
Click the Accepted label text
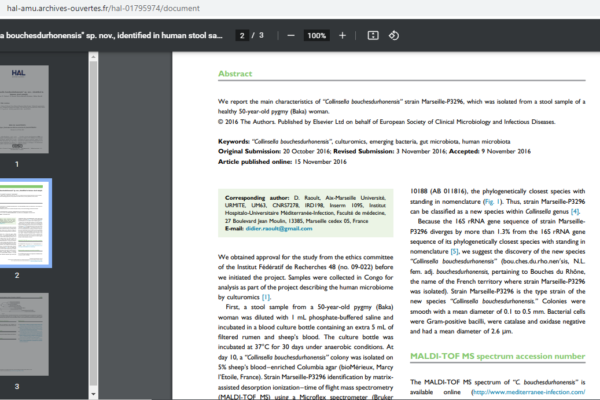tap(464, 152)
